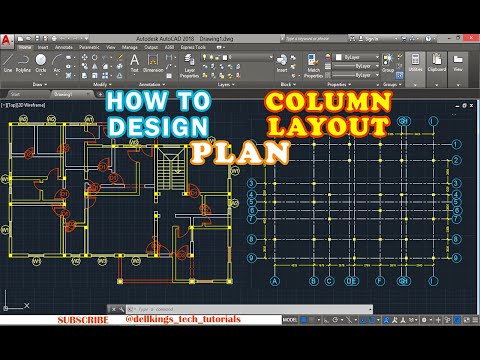Click the keyword search field
The width and height of the screenshot is (480, 360).
315,39
